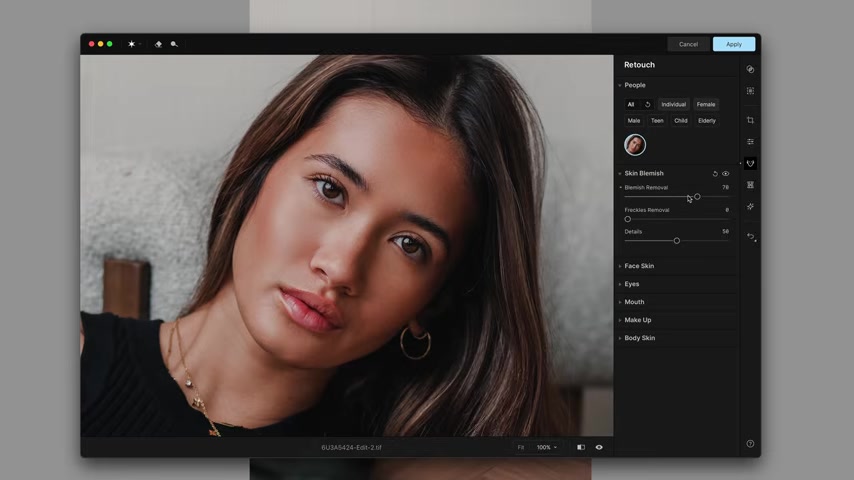The width and height of the screenshot is (854, 480).
Task: Click the Retouch panel title
Action: (x=639, y=65)
